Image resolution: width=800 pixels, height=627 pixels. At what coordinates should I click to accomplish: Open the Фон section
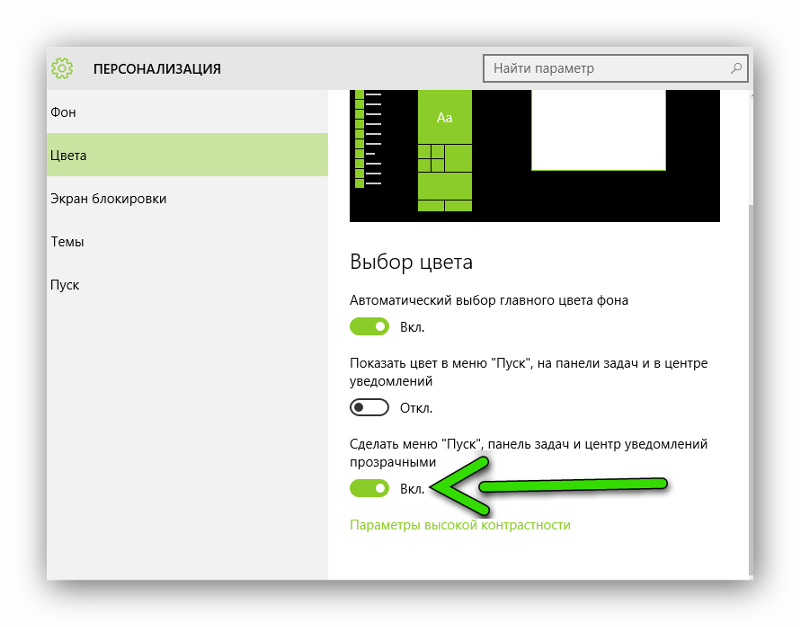187,112
